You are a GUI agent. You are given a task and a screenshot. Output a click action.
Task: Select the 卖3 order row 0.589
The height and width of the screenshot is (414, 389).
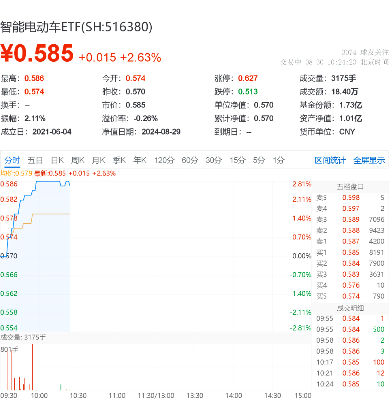coord(350,220)
